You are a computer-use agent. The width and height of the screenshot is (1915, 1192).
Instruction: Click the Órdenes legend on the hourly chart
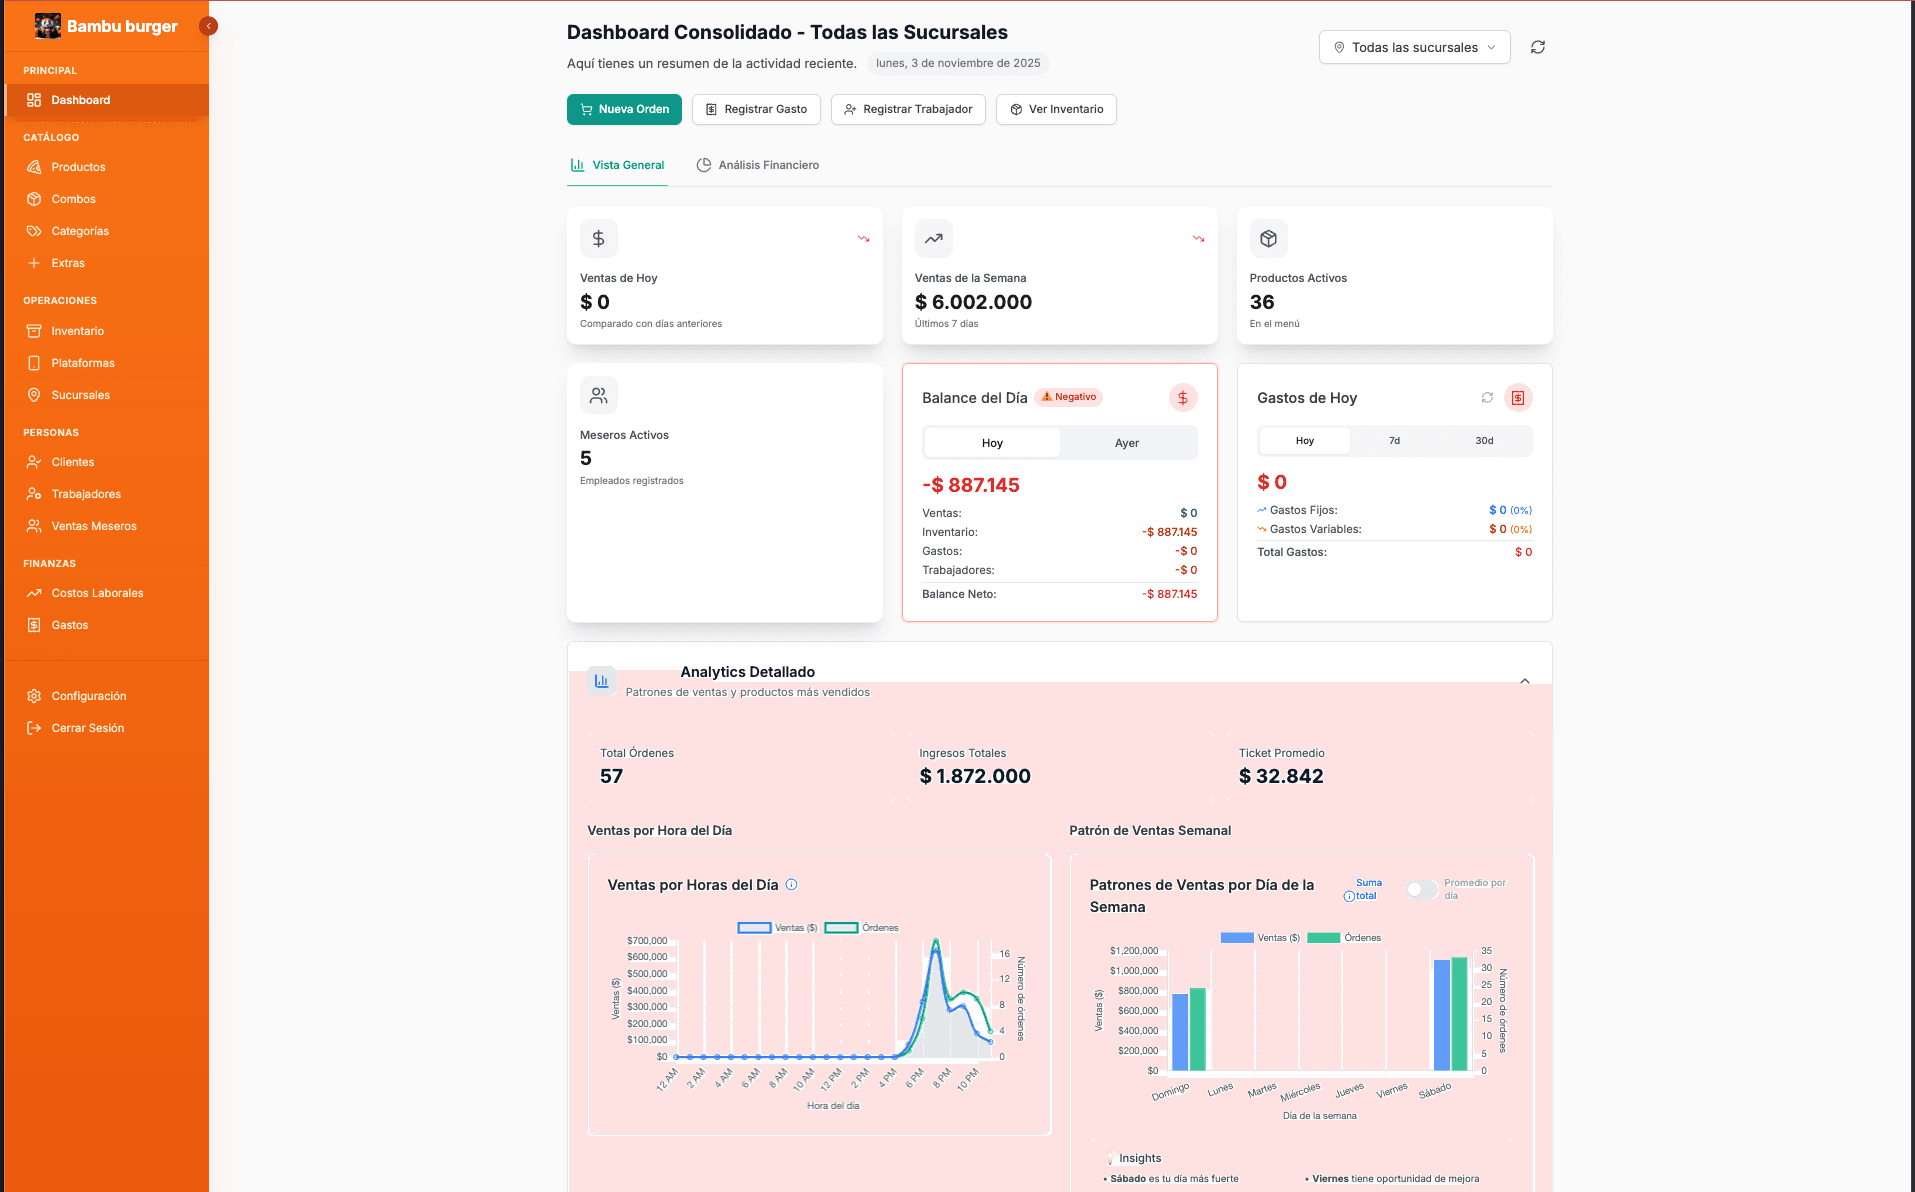(862, 927)
